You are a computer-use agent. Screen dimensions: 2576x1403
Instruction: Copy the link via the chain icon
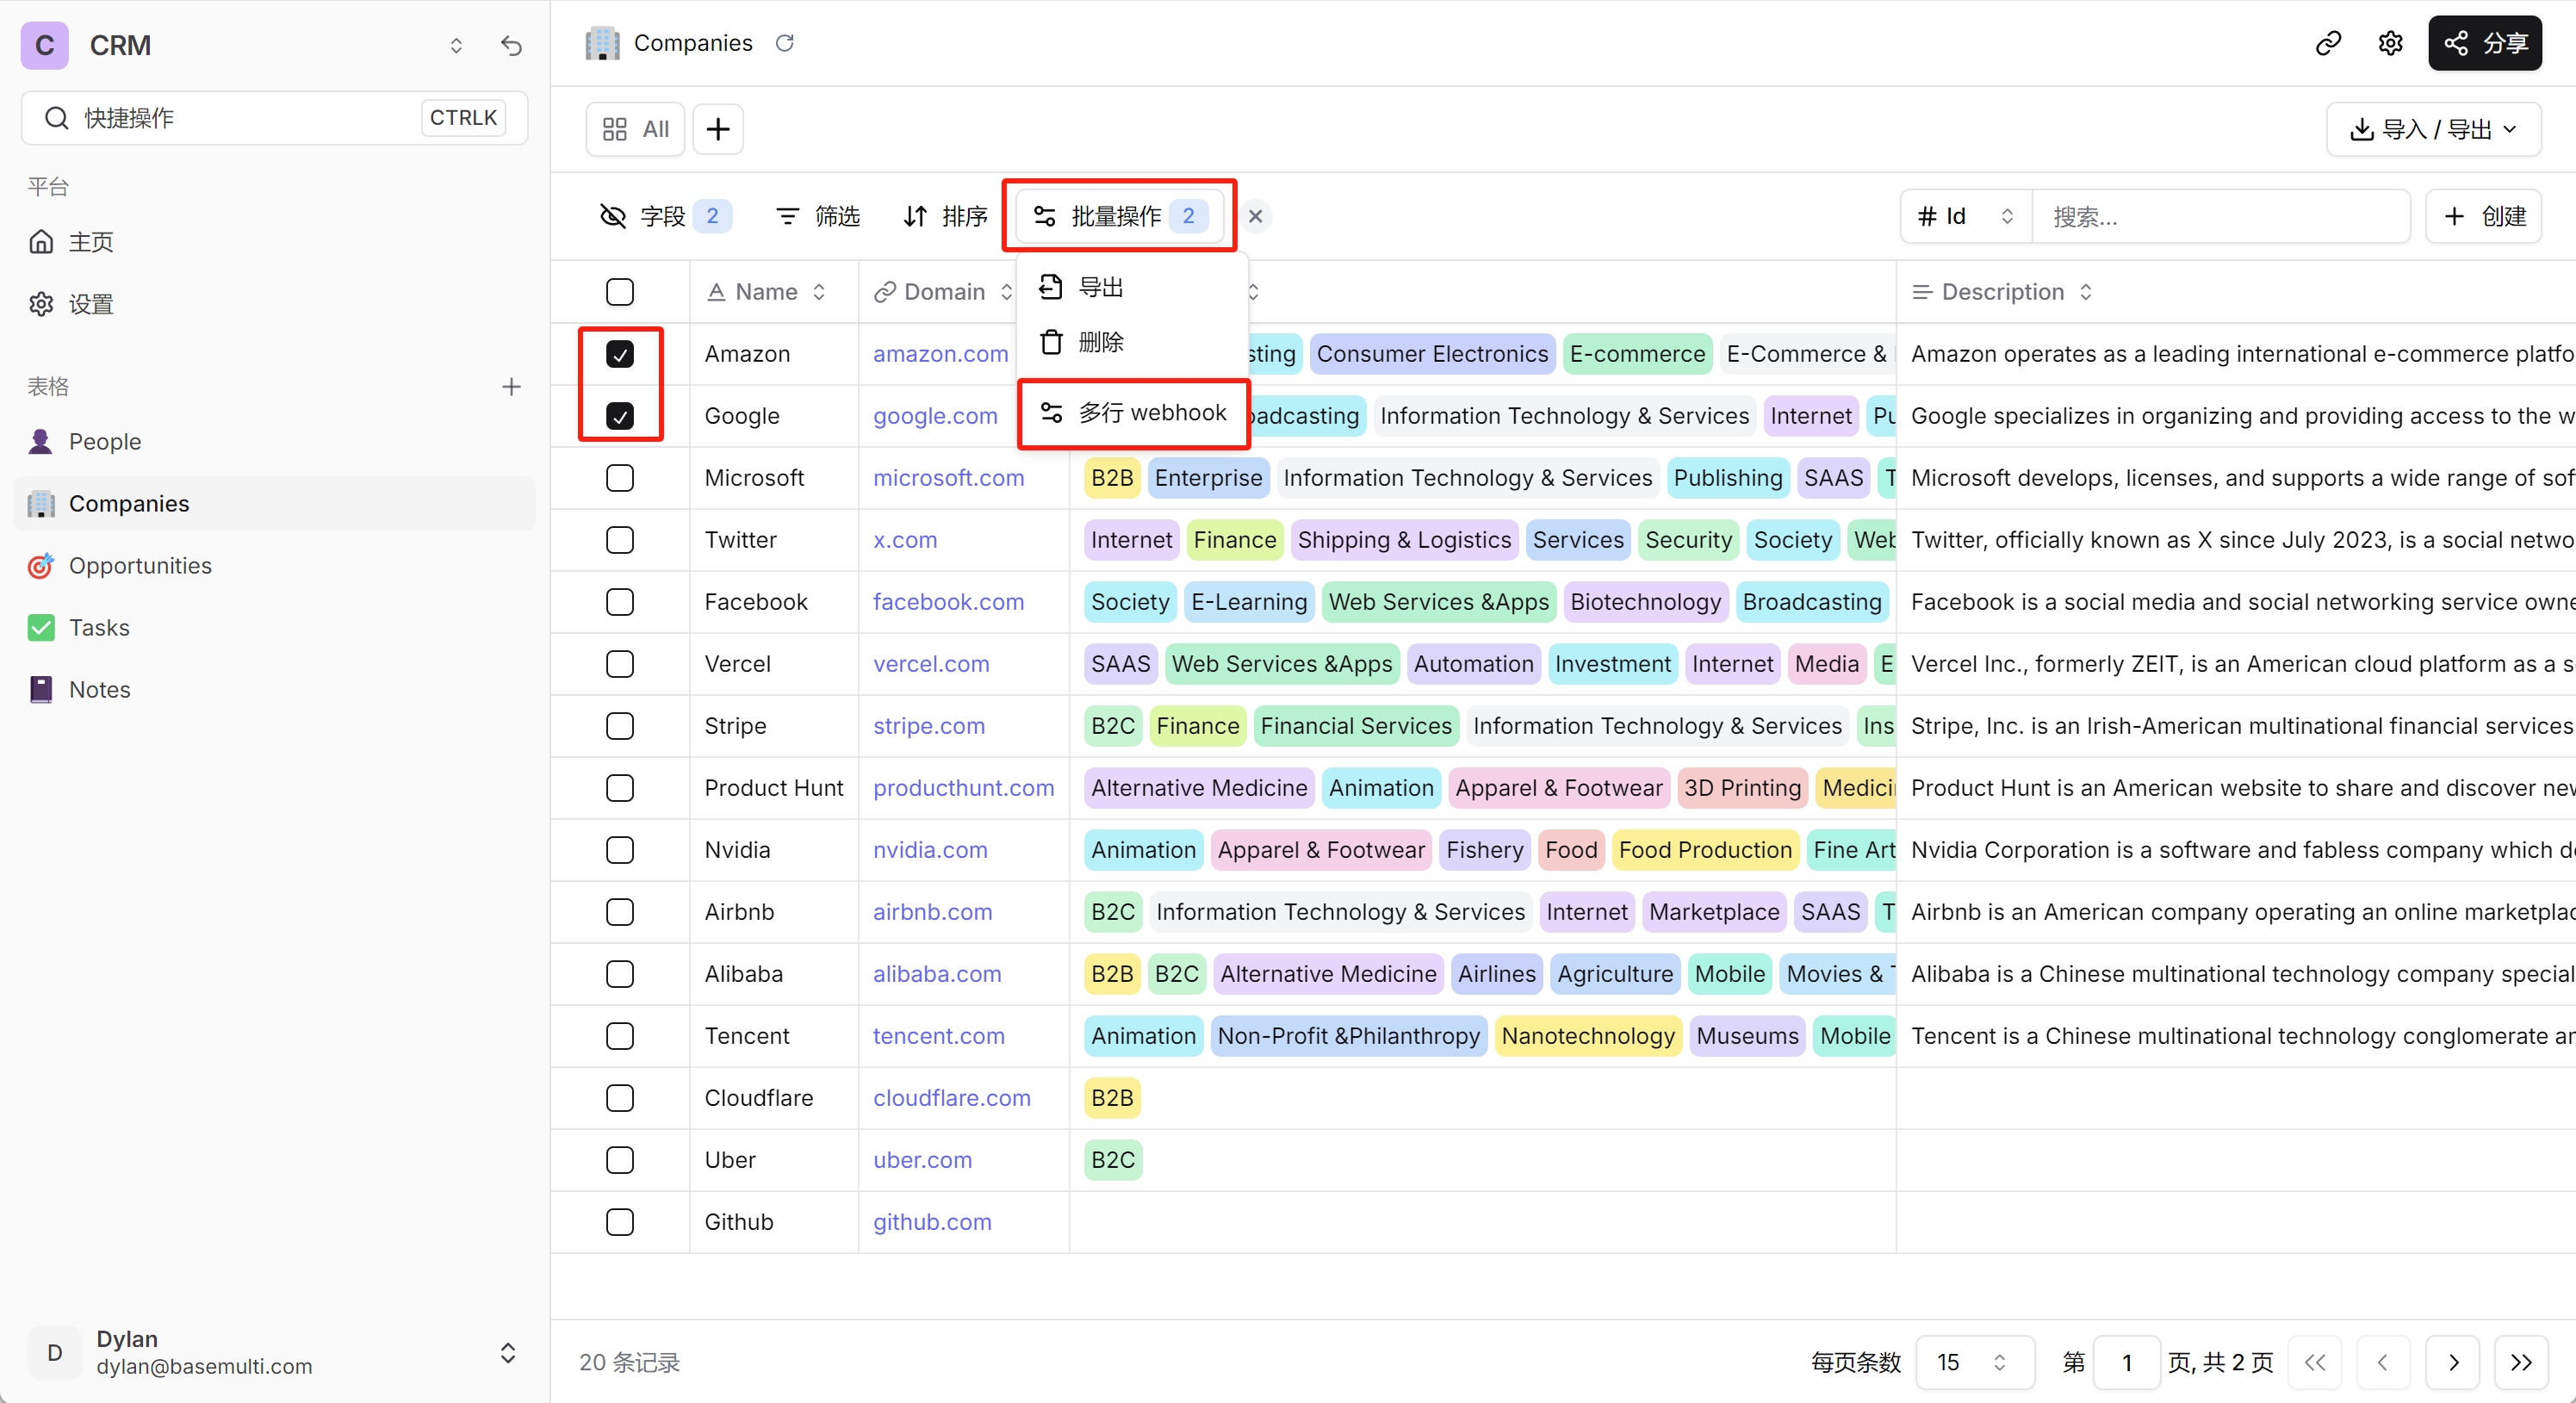(2328, 43)
